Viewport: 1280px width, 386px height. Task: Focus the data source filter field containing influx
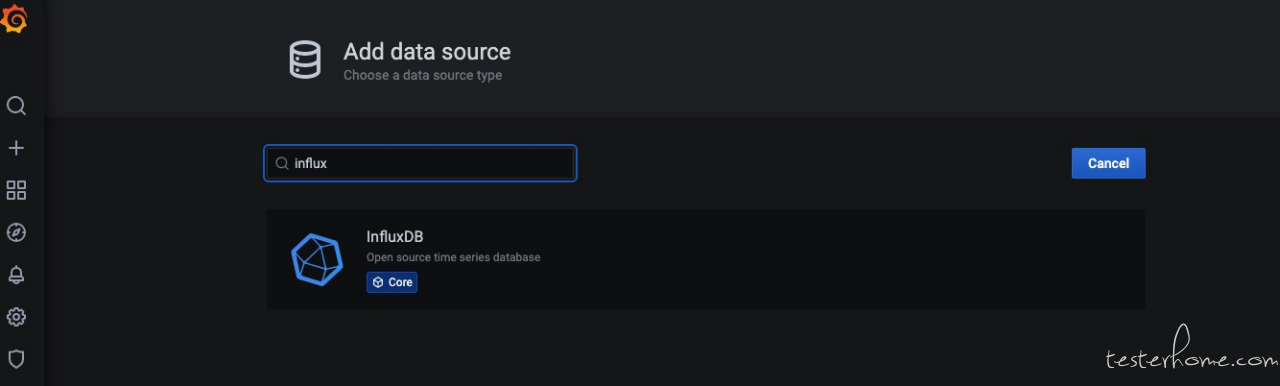point(420,163)
